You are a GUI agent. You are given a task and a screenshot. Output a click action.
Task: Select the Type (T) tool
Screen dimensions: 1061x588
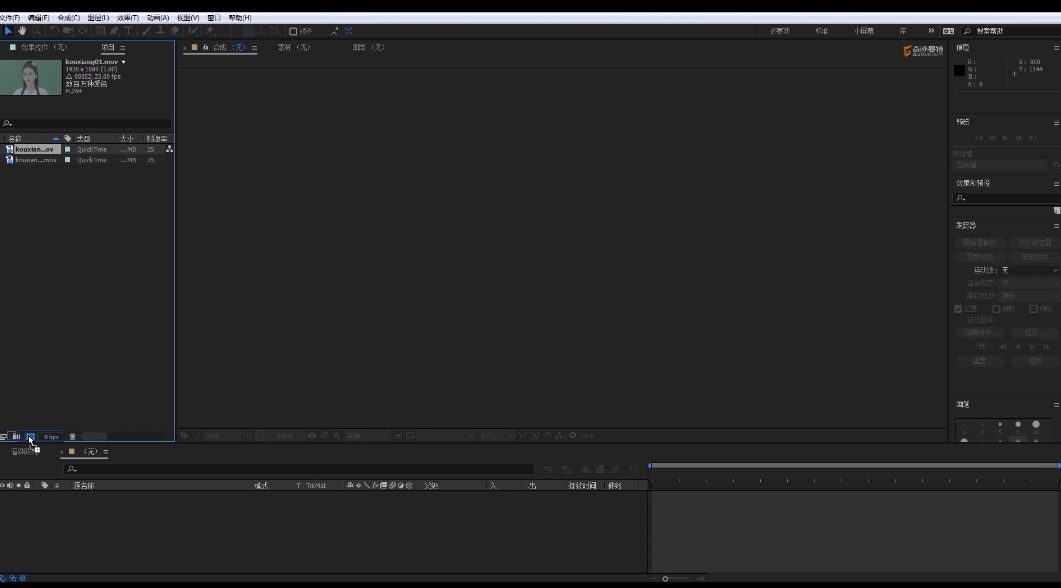[128, 31]
